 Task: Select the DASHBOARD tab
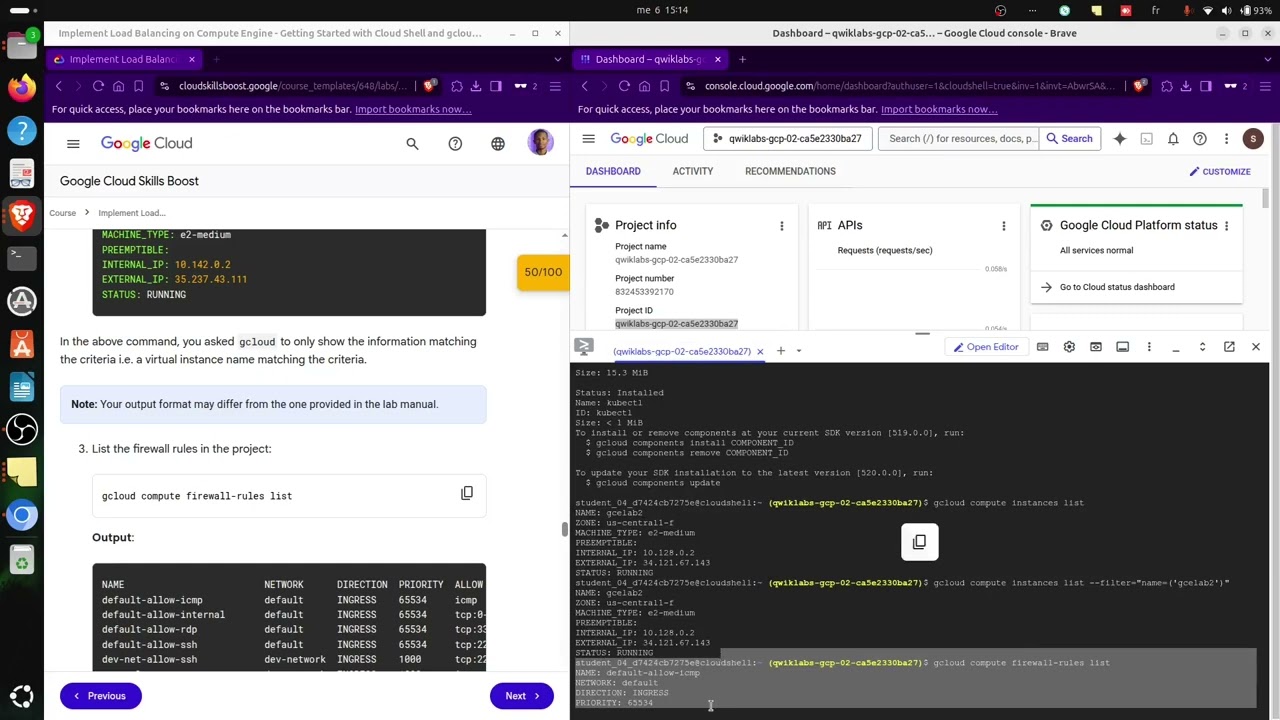(x=613, y=171)
